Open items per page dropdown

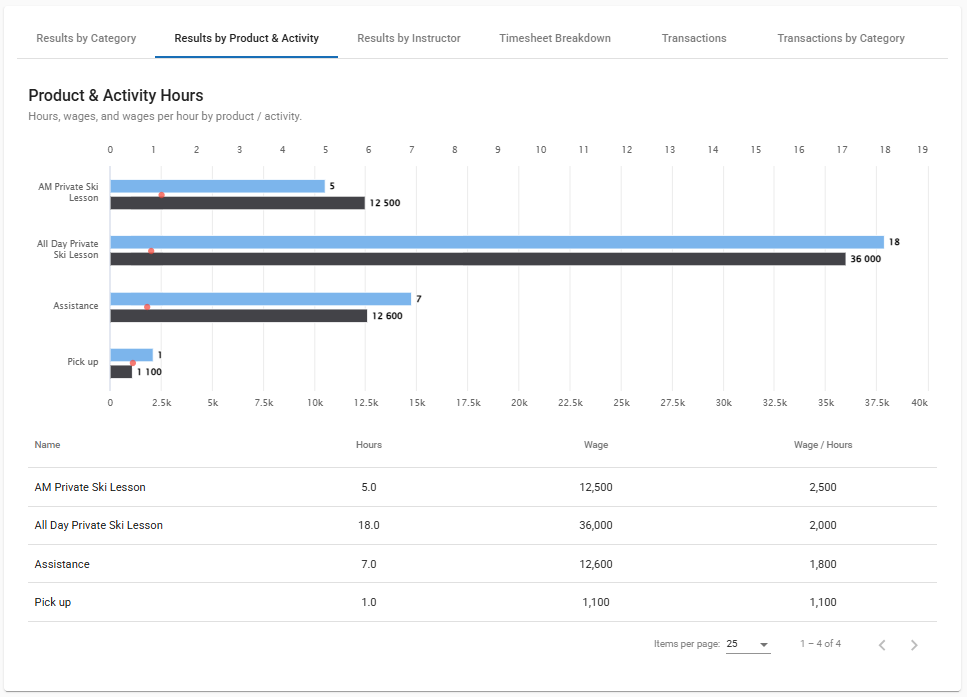point(748,644)
